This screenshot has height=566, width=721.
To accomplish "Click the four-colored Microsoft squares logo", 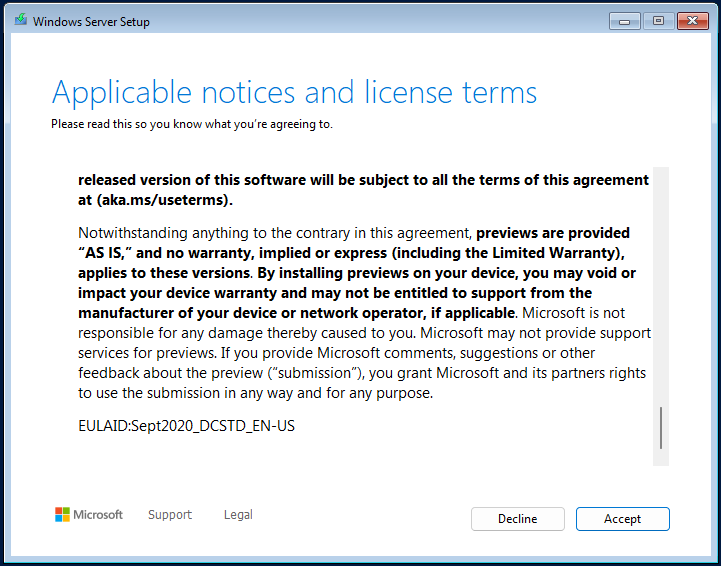I will point(62,515).
